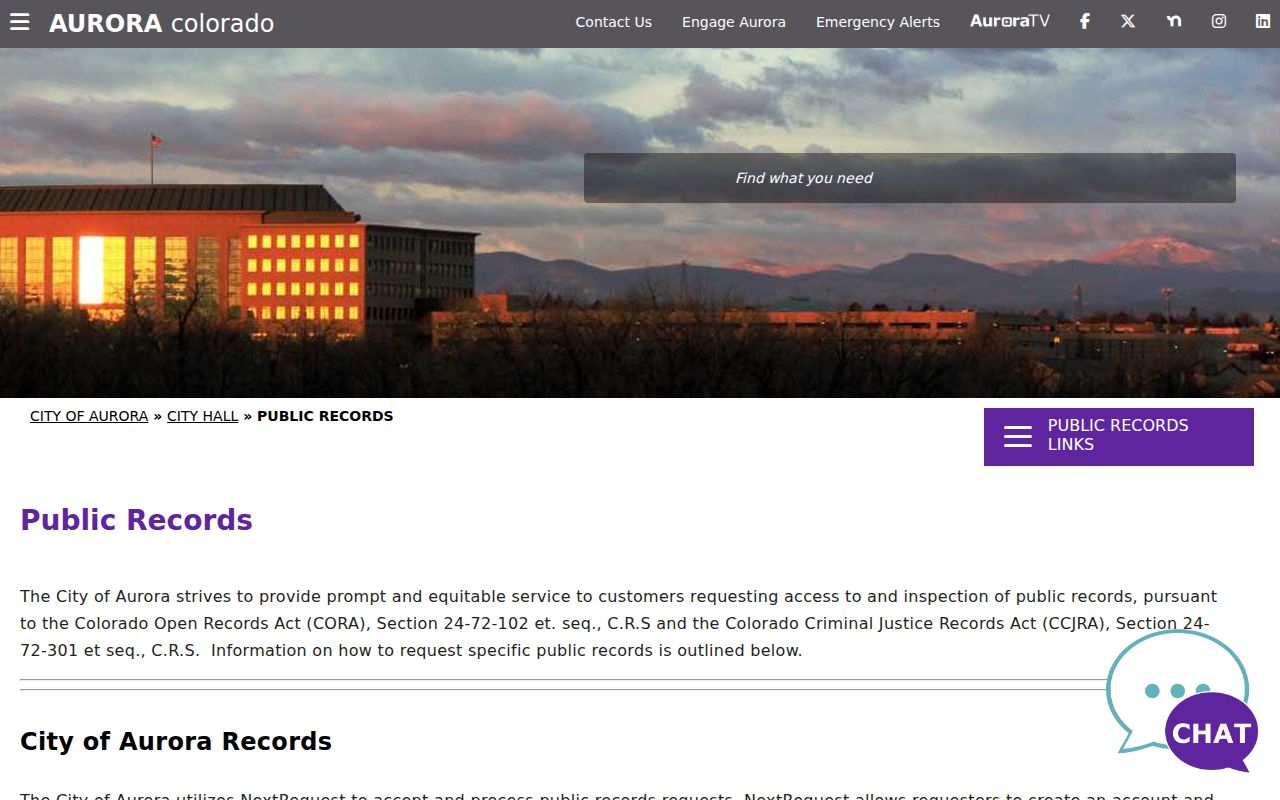Click the PUBLIC RECORDS breadcrumb text

(x=325, y=416)
